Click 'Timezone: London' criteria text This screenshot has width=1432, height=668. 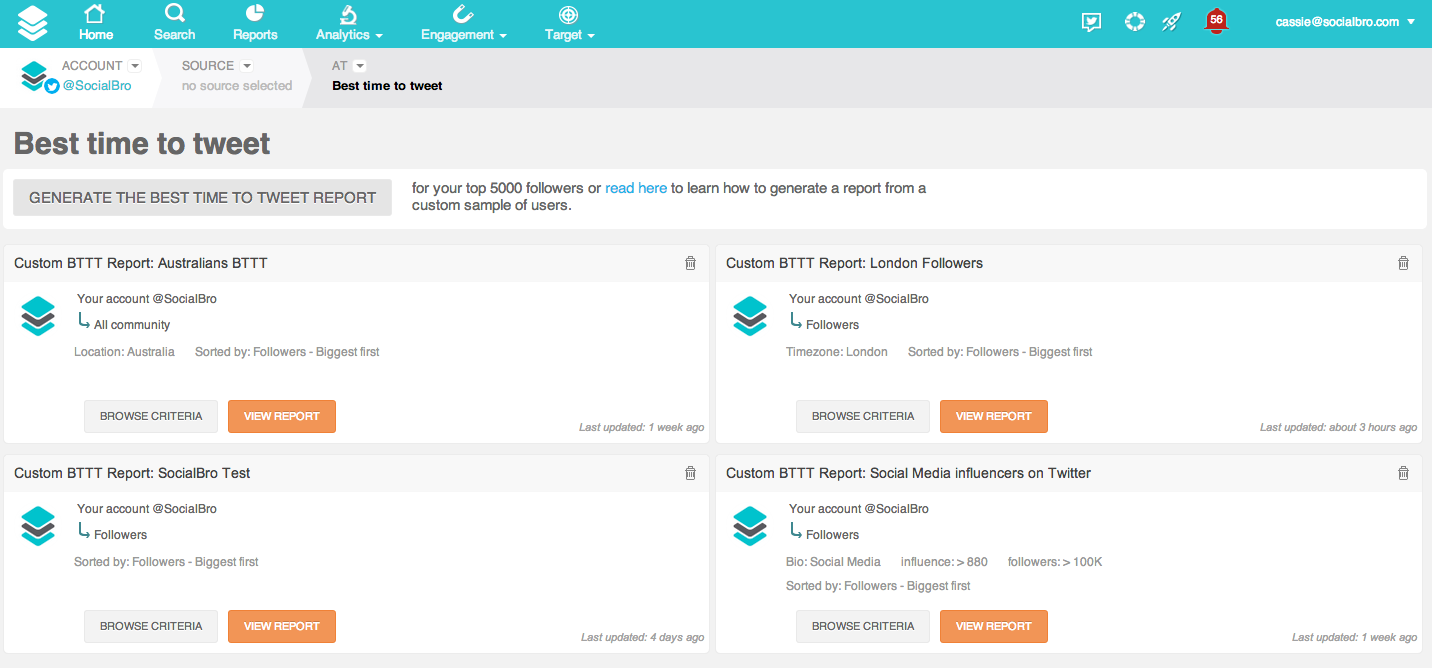837,352
